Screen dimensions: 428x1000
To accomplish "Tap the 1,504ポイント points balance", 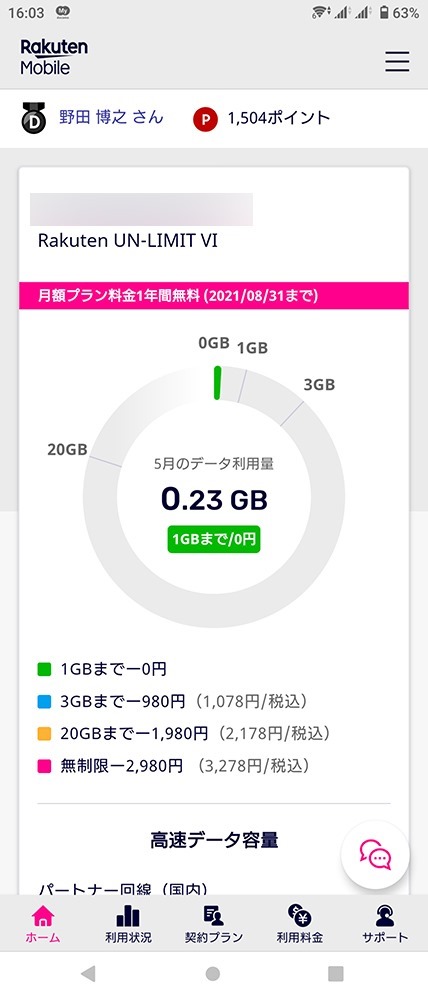I will [279, 118].
